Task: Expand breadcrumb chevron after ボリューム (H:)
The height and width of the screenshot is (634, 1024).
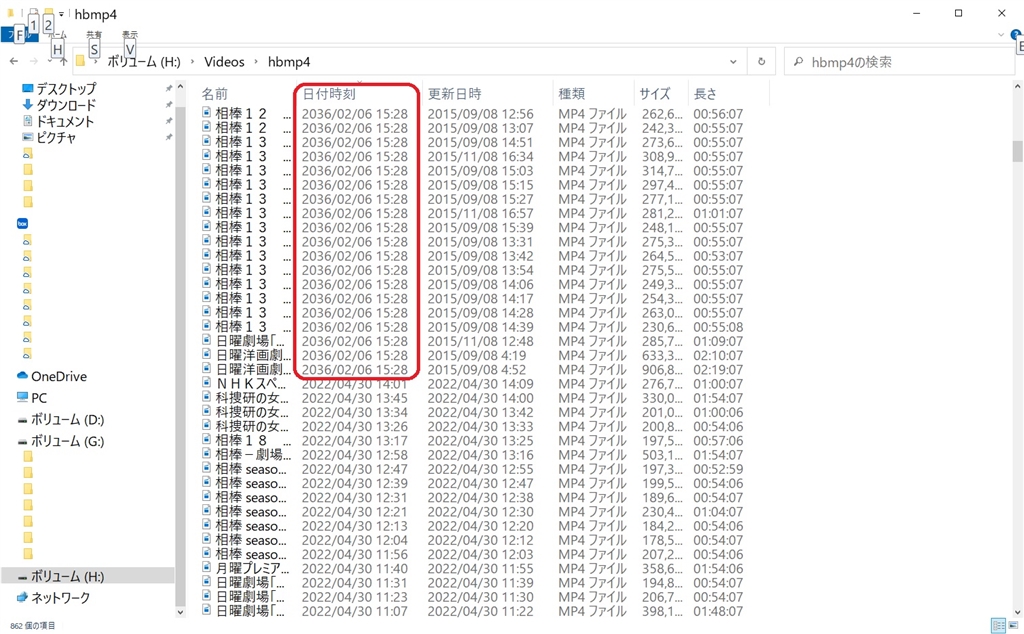Action: pyautogui.click(x=193, y=61)
